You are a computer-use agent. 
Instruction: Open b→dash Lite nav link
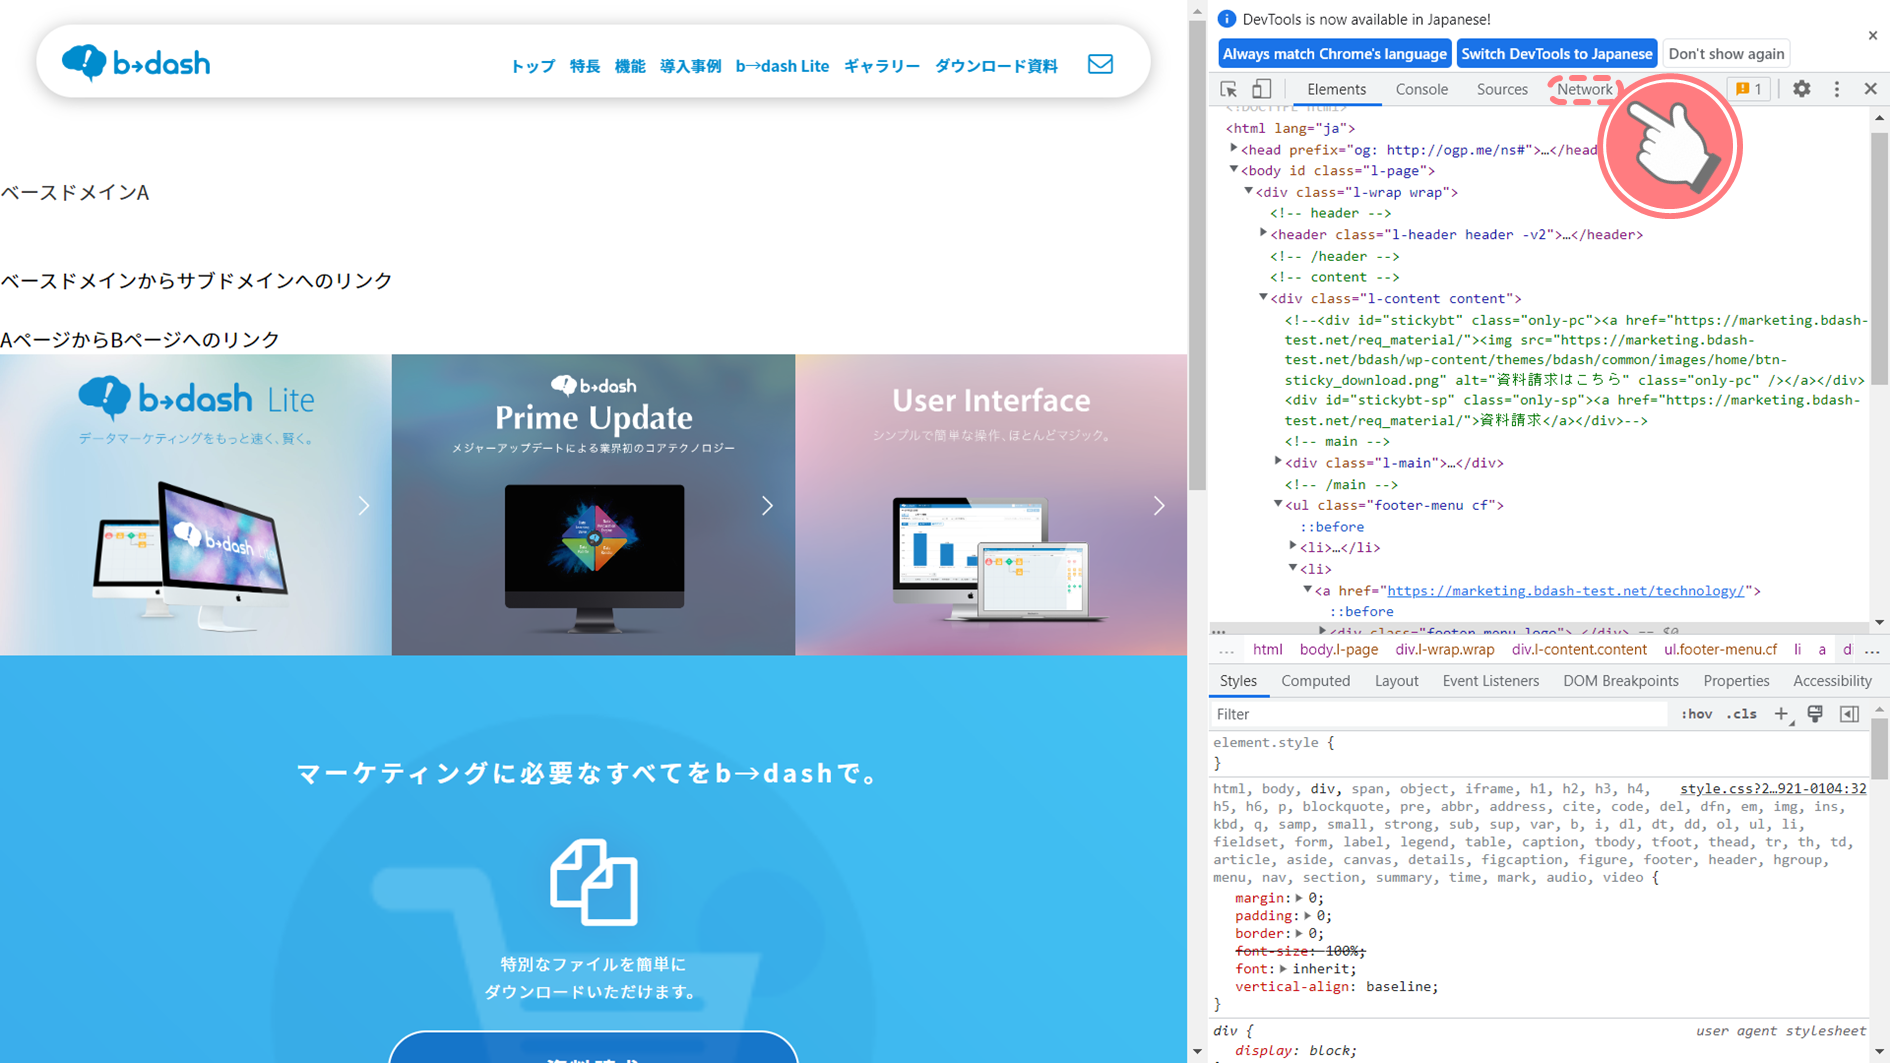click(x=782, y=66)
